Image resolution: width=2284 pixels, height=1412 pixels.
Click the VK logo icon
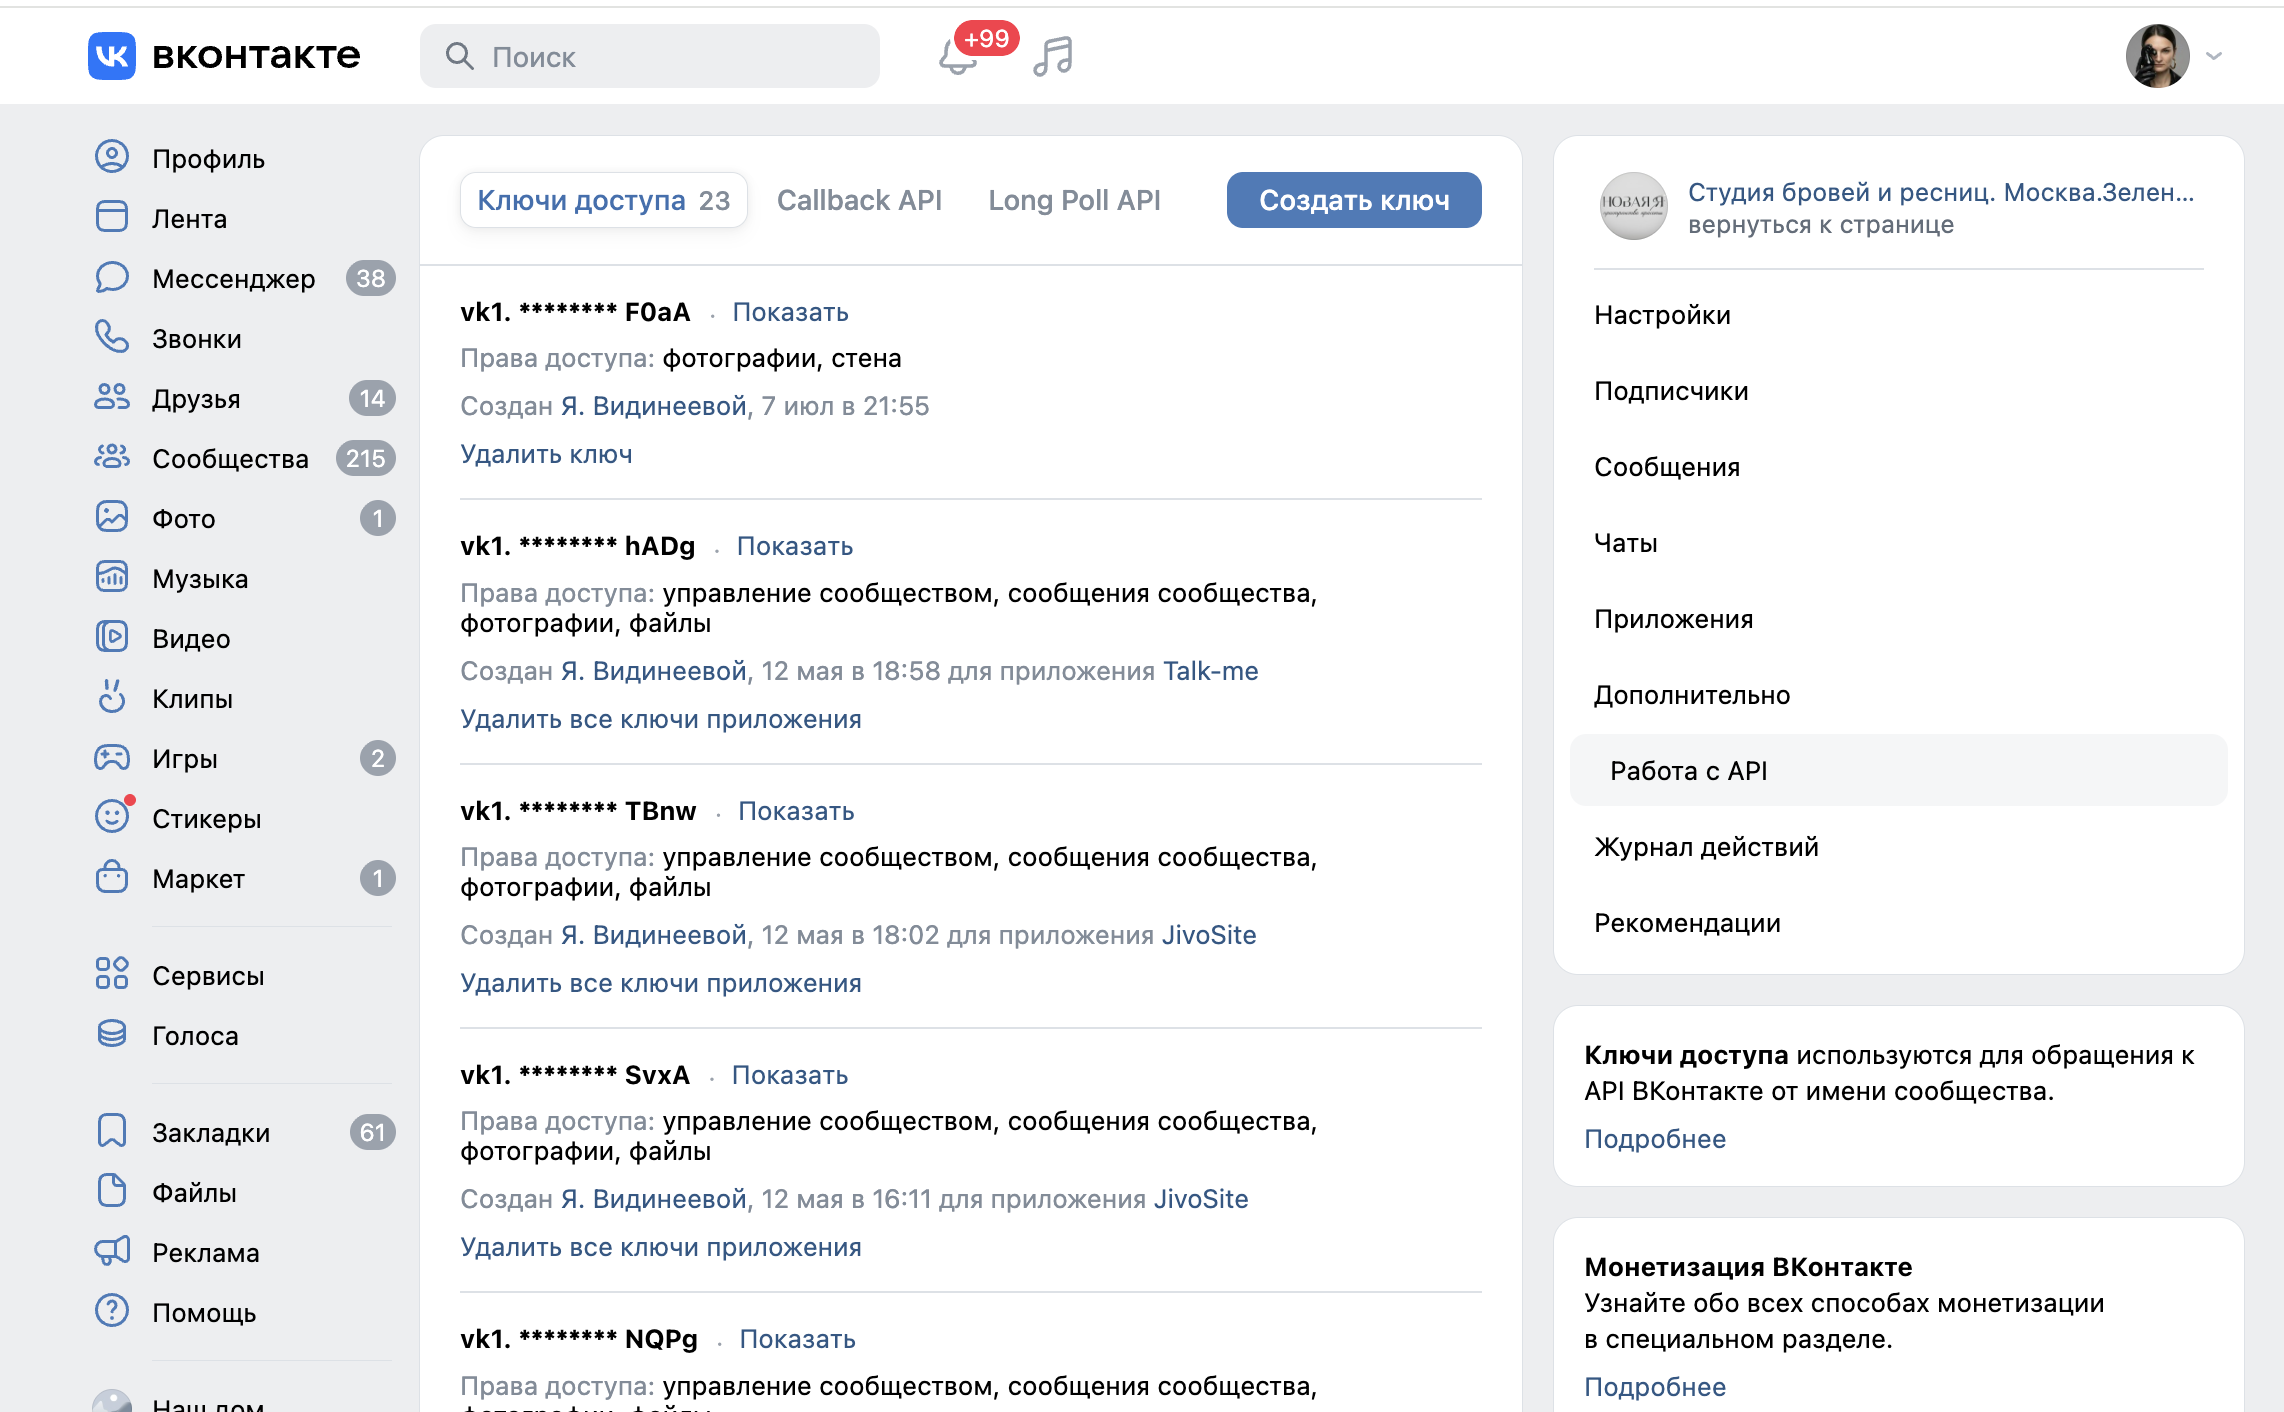click(x=111, y=56)
